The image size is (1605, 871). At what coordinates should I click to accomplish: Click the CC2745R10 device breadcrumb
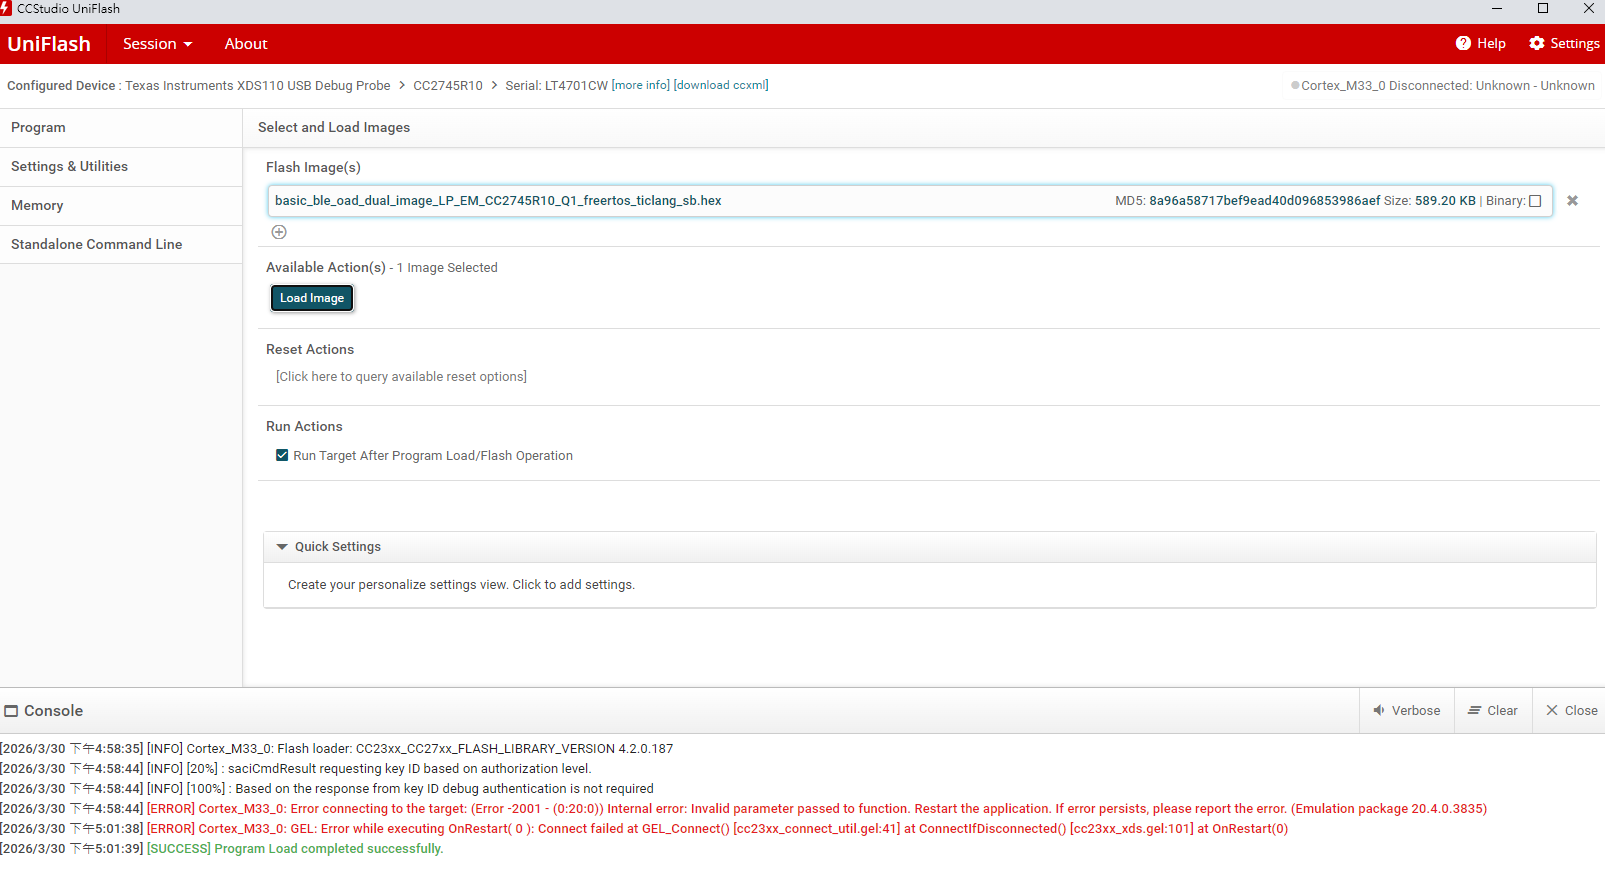point(448,86)
